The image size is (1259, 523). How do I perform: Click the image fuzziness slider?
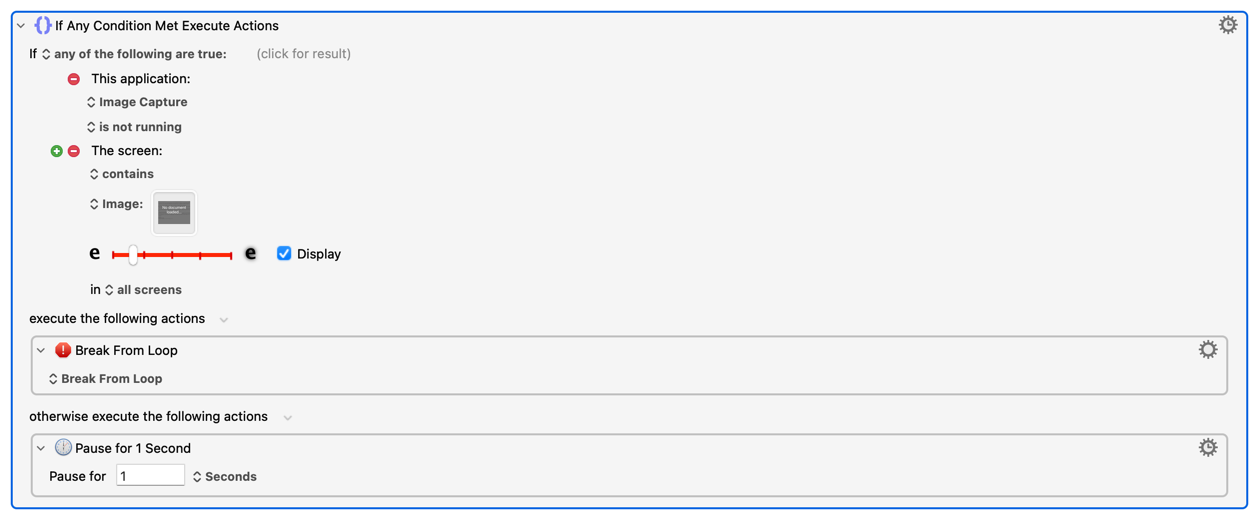[172, 255]
